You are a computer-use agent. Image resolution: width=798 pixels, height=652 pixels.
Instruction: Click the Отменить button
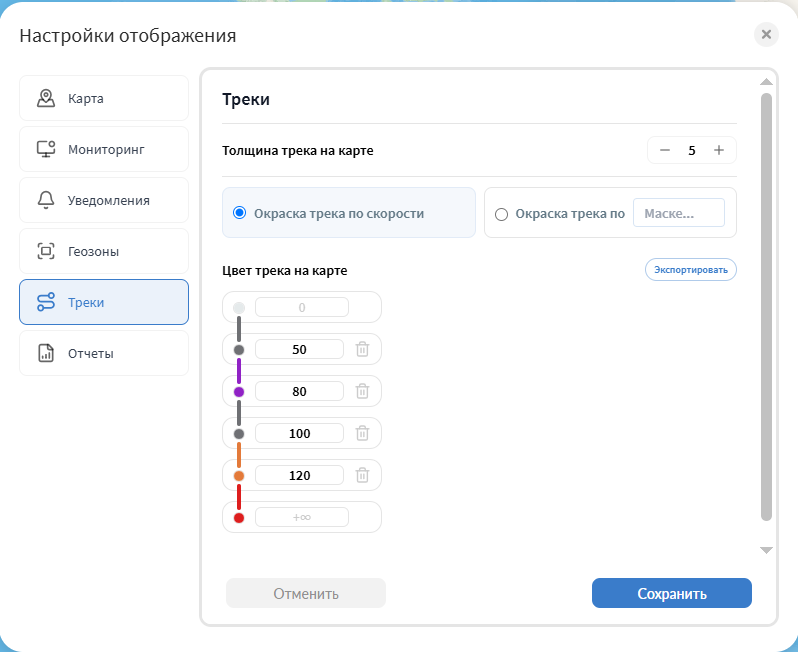[x=306, y=593]
